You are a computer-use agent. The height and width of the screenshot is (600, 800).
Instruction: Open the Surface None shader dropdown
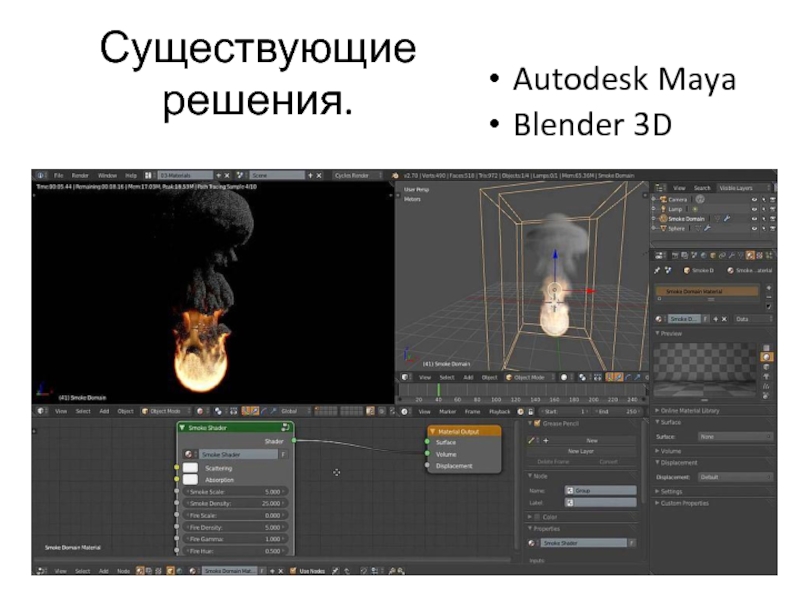coord(735,437)
